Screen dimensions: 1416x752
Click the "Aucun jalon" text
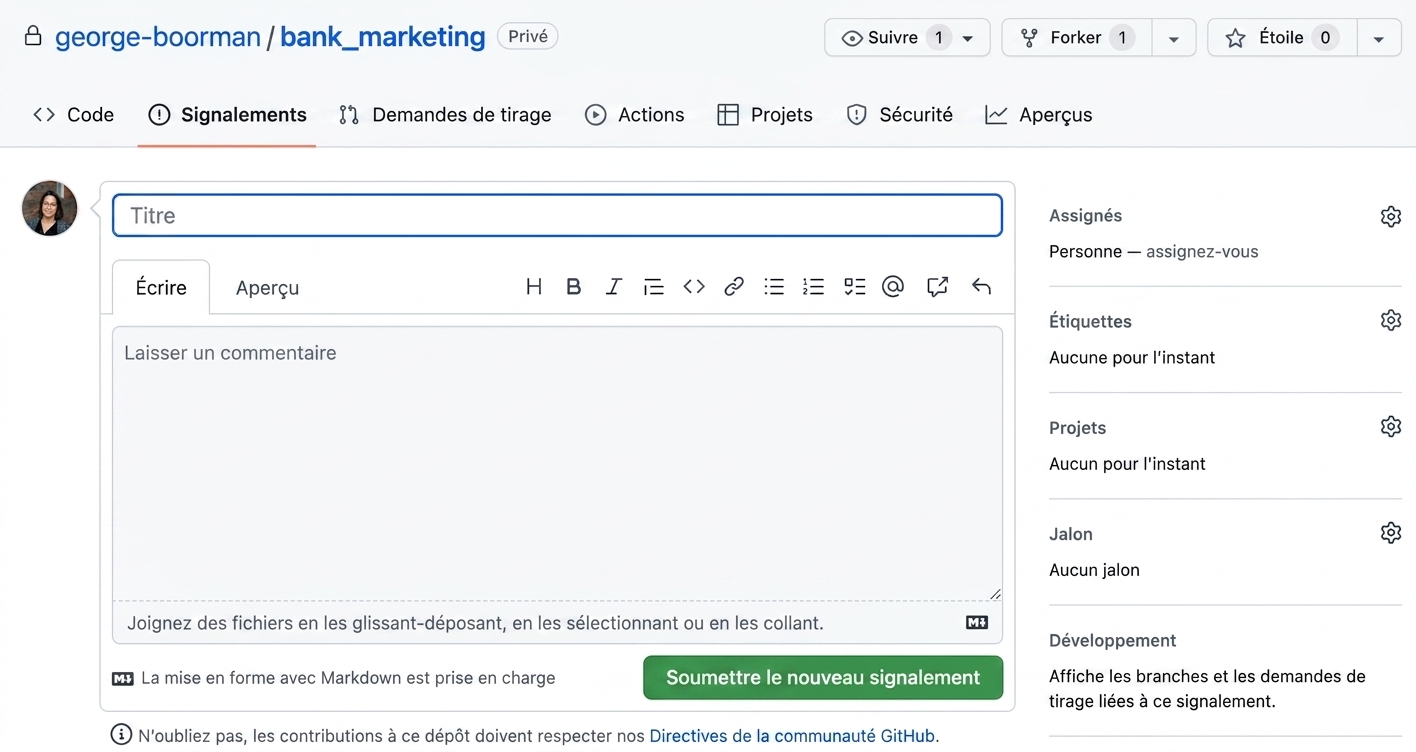pos(1094,570)
